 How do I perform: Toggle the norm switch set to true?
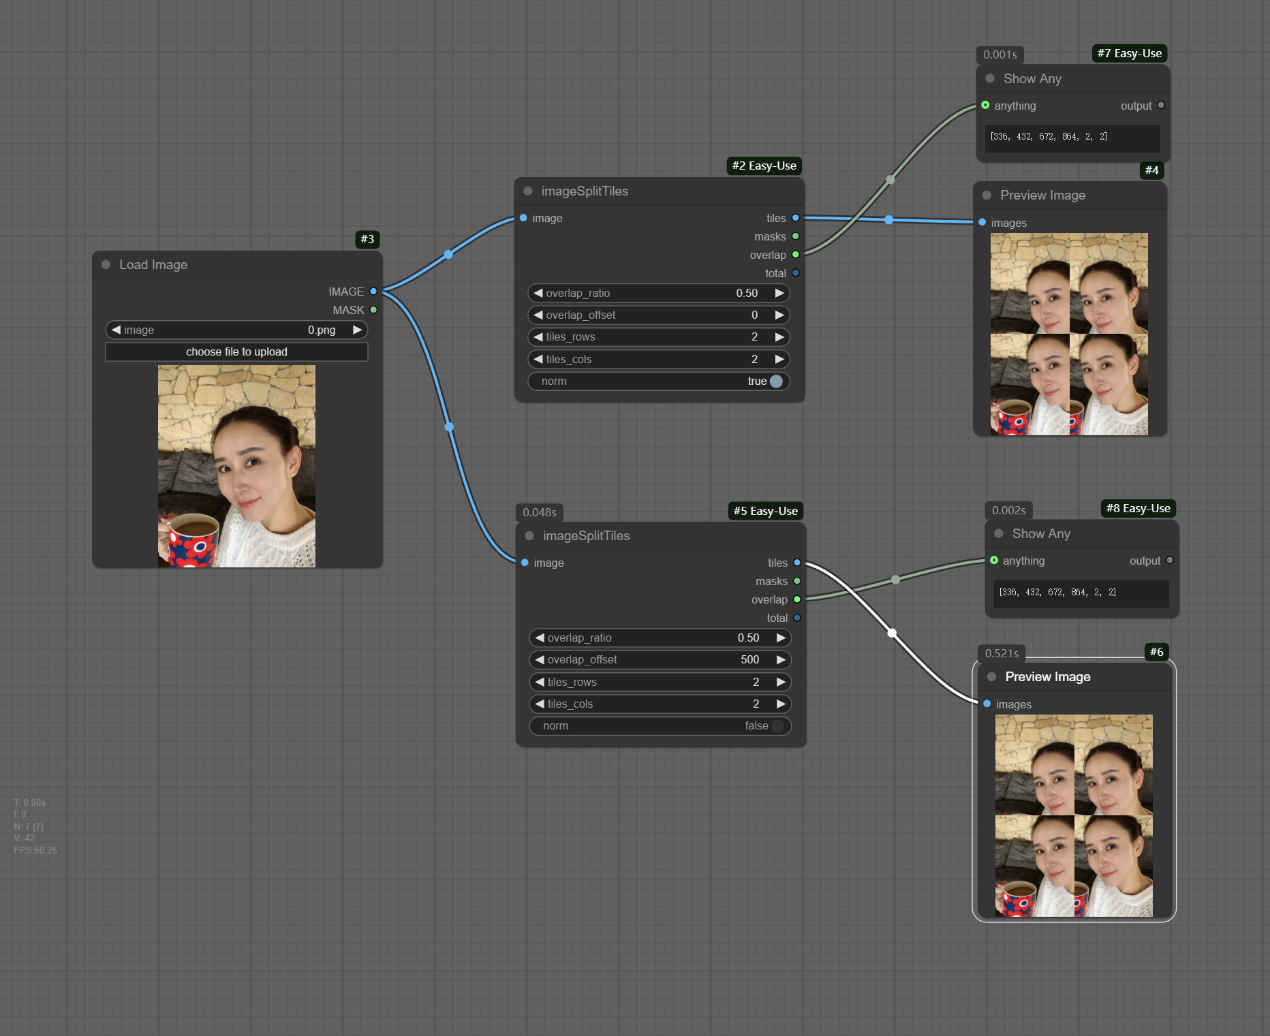(x=776, y=381)
